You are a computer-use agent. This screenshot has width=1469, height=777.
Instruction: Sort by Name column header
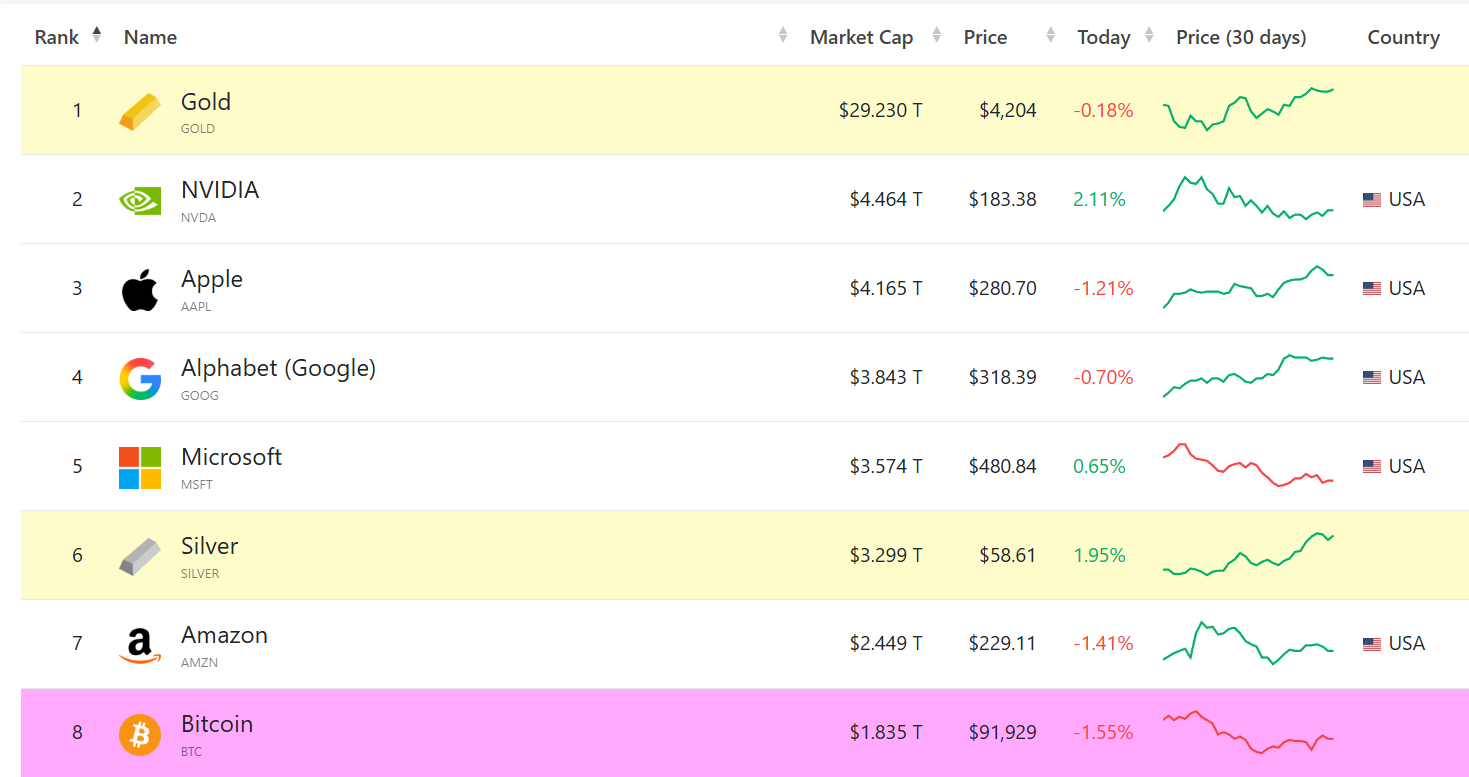tap(150, 37)
